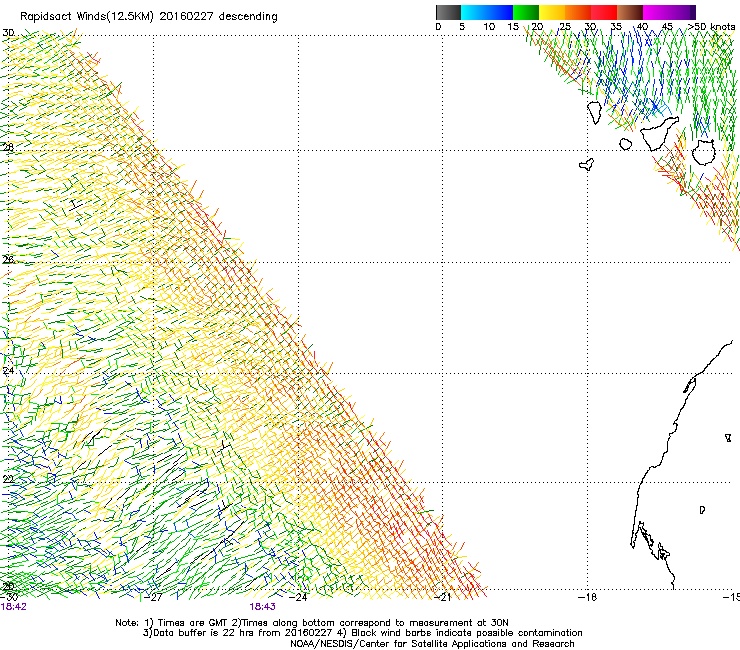Image resolution: width=740 pixels, height=650 pixels.
Task: Click the longitude label '-24'
Action: tap(298, 597)
